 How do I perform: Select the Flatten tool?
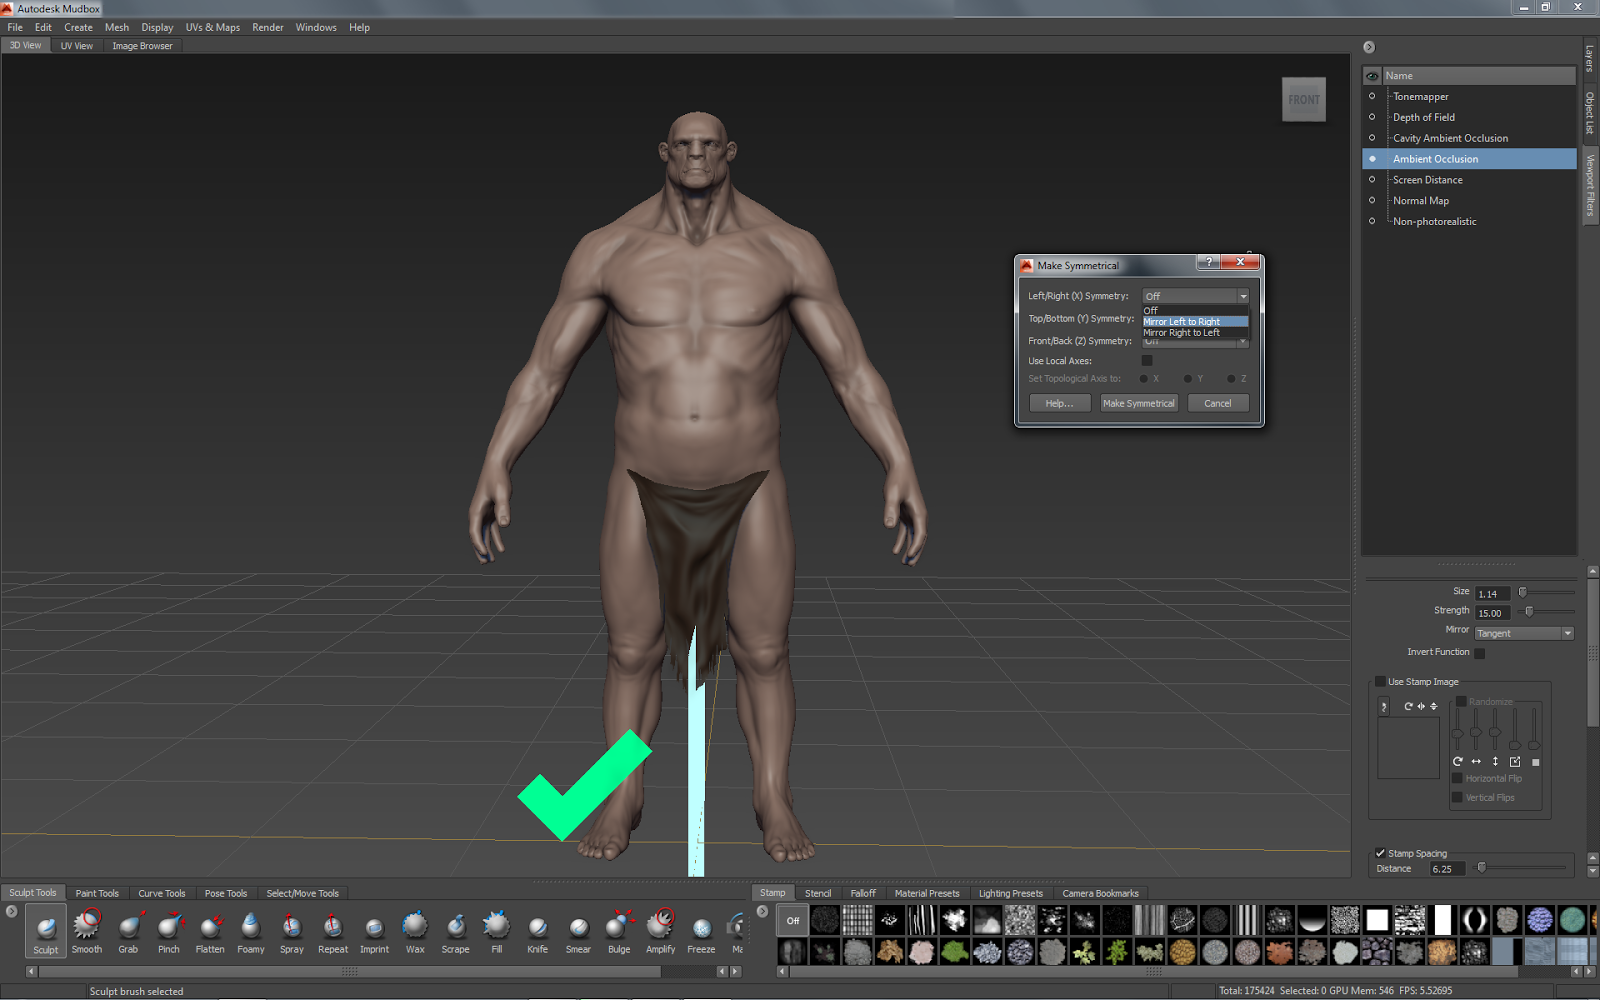point(210,930)
